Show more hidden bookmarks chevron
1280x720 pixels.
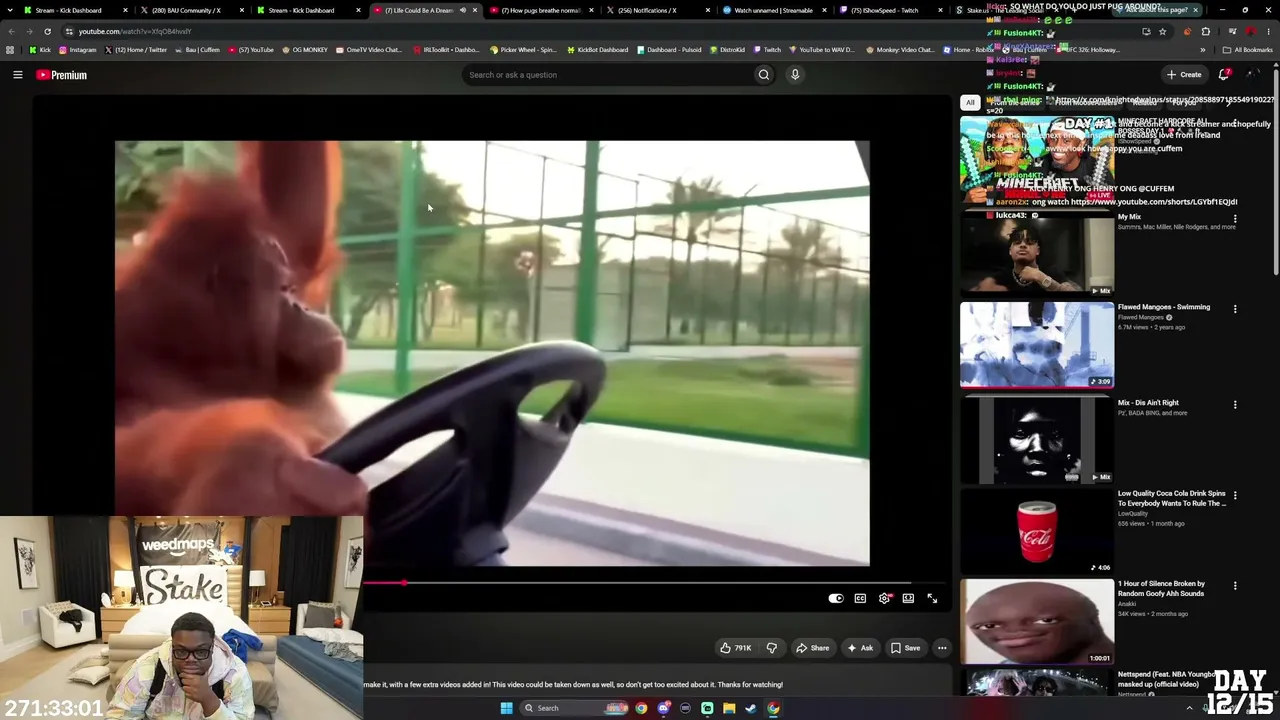pos(1203,50)
